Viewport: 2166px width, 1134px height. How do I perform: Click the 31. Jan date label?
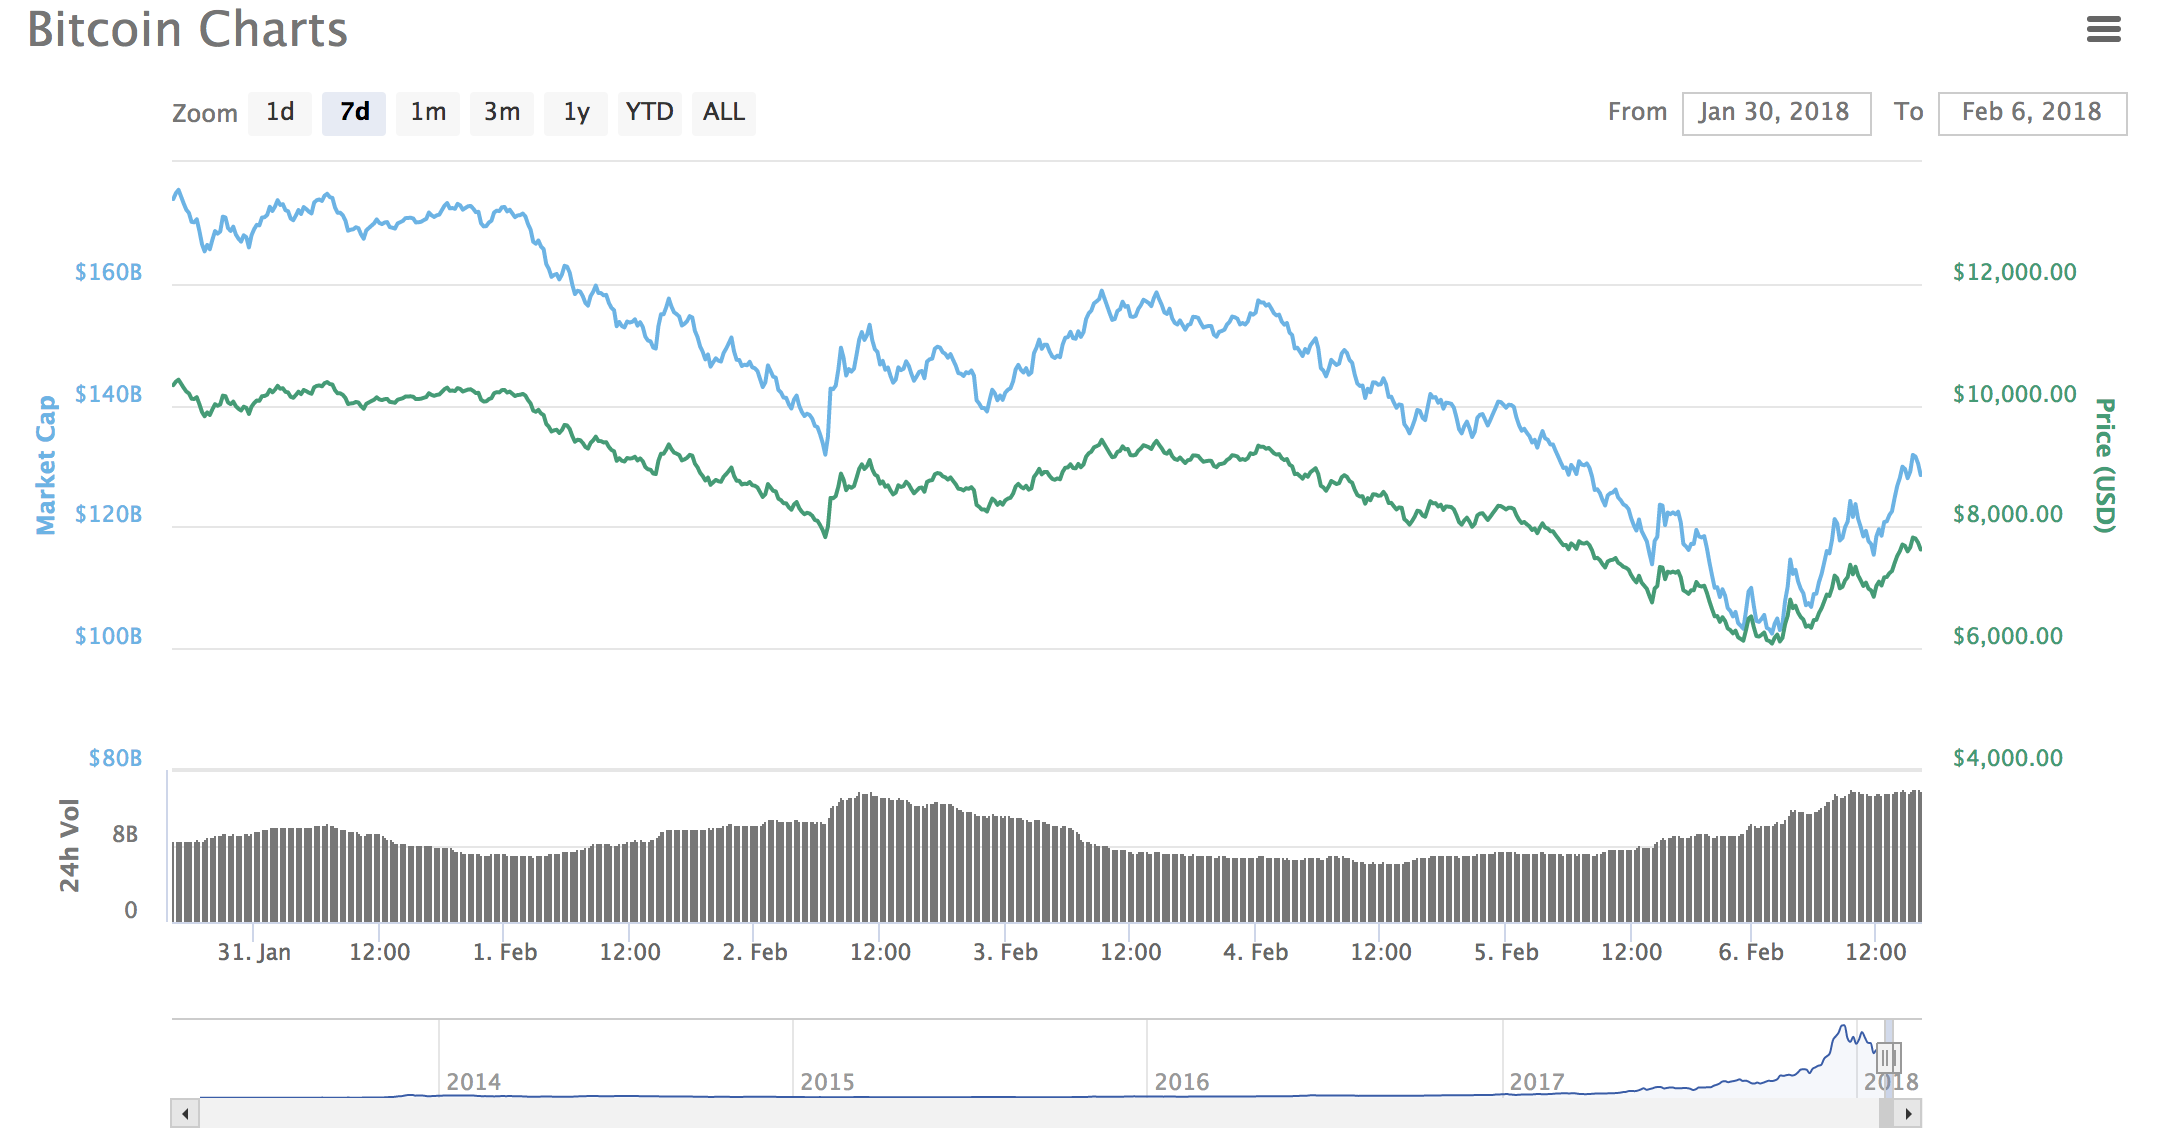click(x=254, y=952)
